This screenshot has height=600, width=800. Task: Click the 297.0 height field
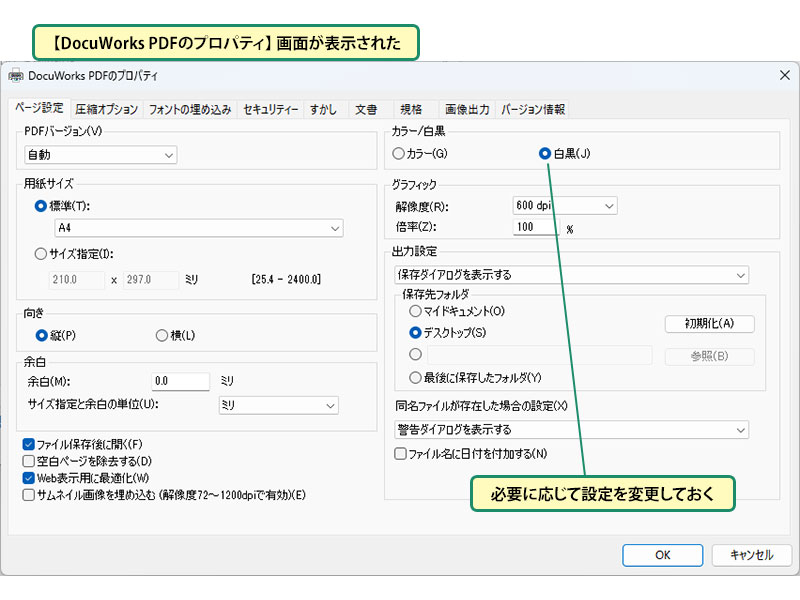click(x=151, y=280)
